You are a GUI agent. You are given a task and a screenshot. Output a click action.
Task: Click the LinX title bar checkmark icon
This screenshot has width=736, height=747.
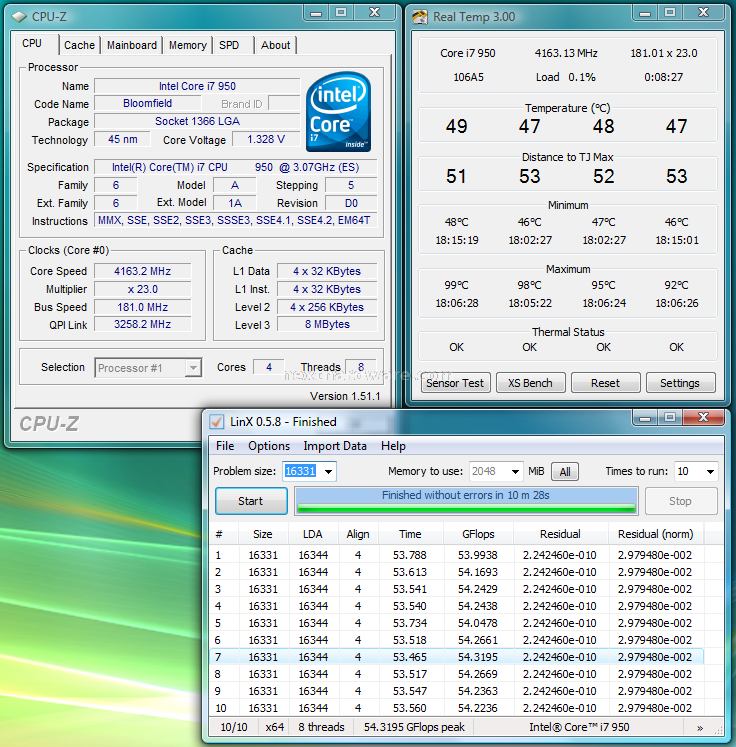coord(217,422)
